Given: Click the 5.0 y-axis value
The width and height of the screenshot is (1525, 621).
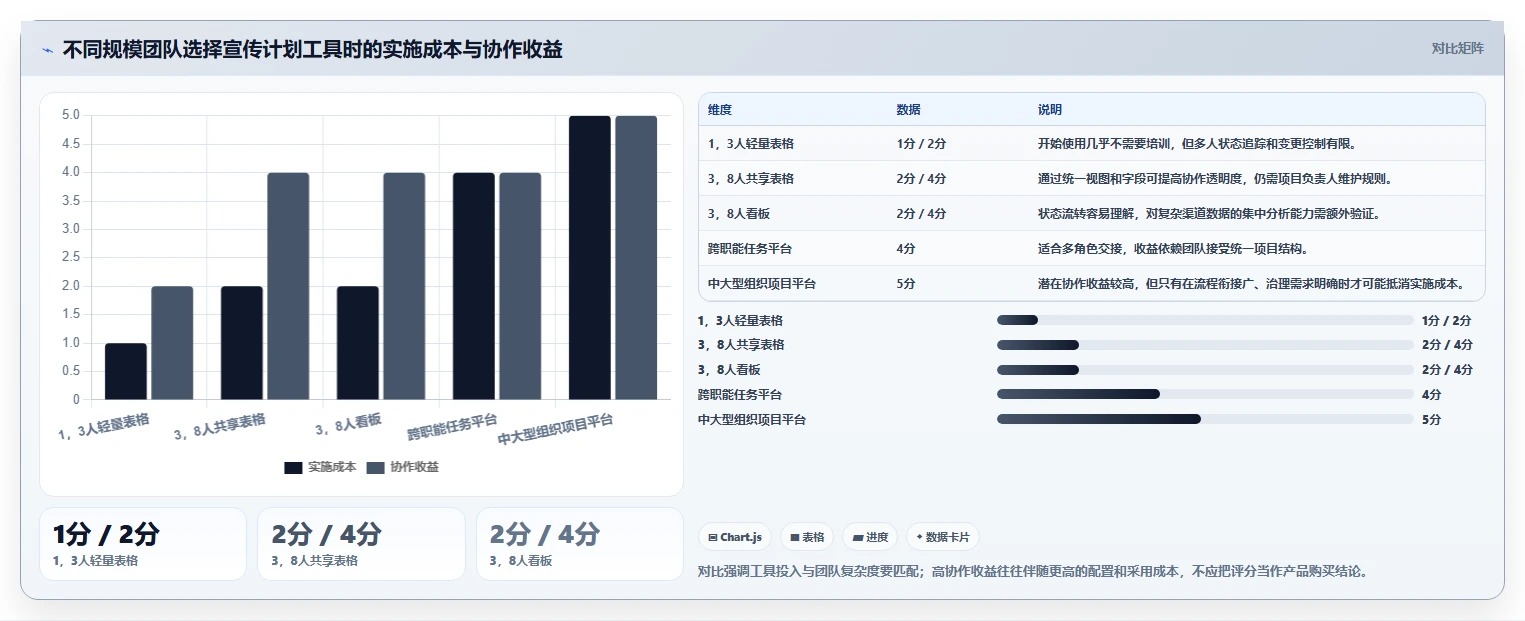Looking at the screenshot, I should (71, 115).
